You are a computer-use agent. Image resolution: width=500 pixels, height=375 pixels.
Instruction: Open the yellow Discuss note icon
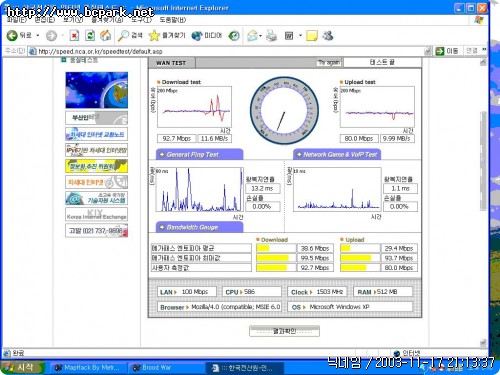(x=311, y=35)
